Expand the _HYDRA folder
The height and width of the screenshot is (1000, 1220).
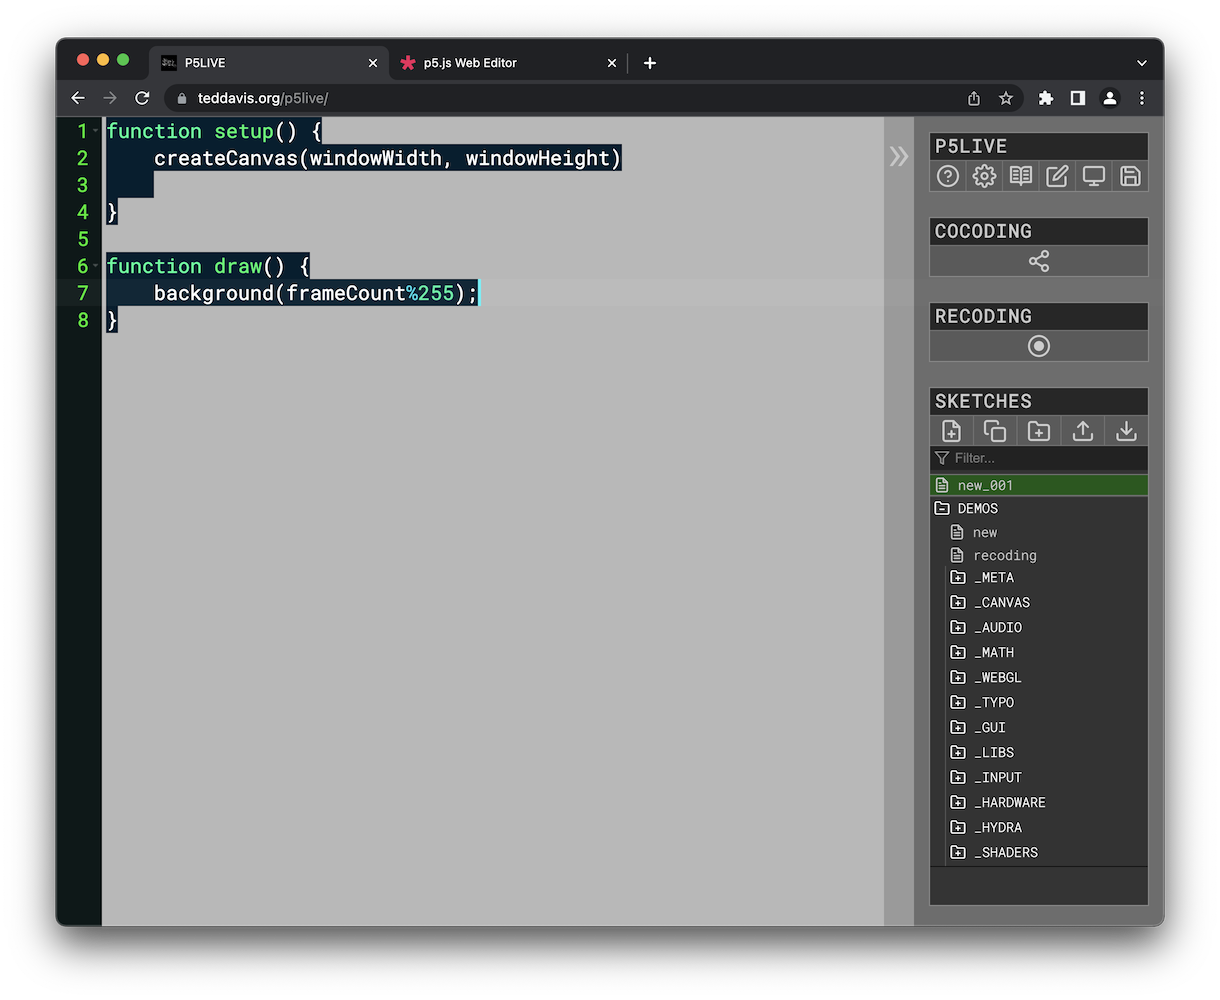point(958,828)
